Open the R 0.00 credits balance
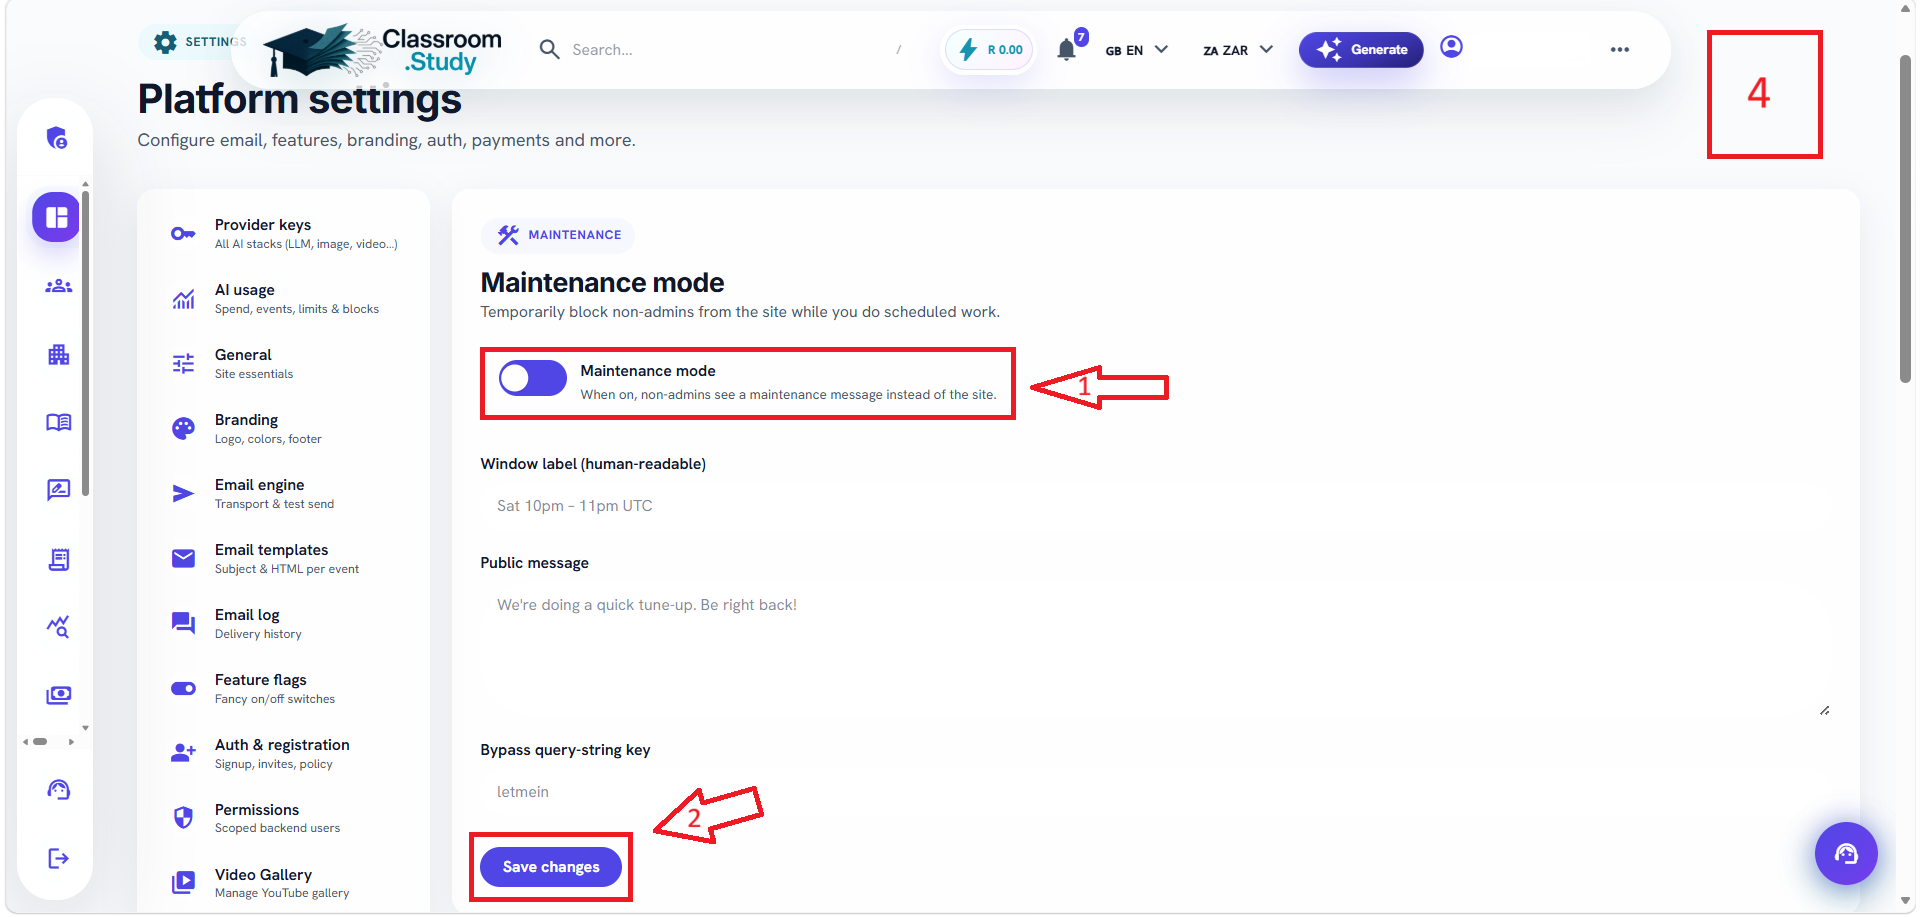 990,50
